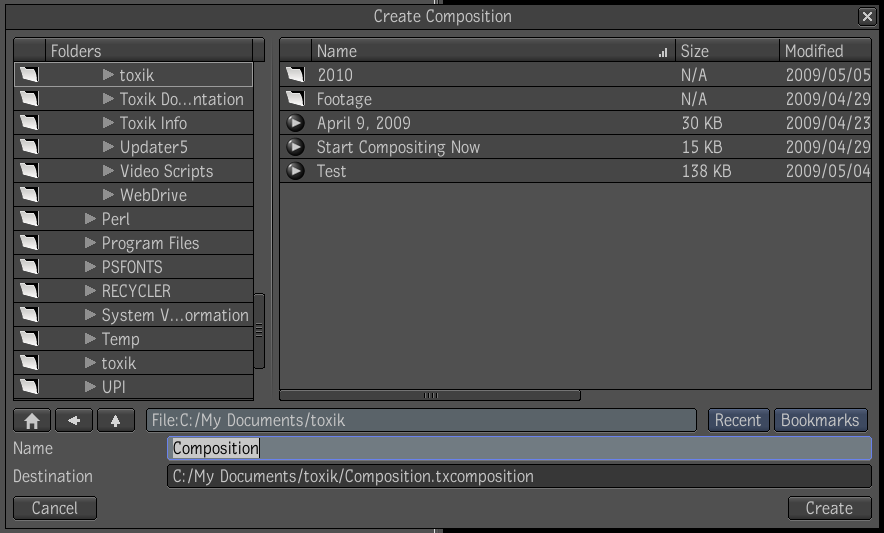The width and height of the screenshot is (884, 533).
Task: Open the Recent locations list
Action: [738, 421]
